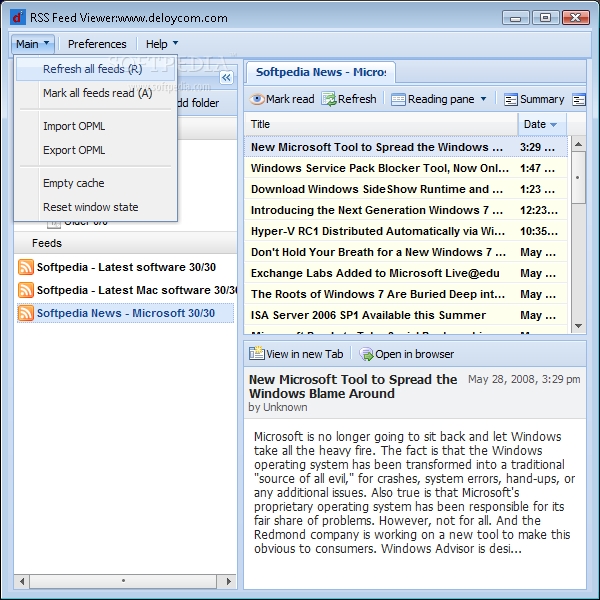Viewport: 600px width, 600px height.
Task: Choose Empty cache menu entry
Action: pyautogui.click(x=95, y=183)
